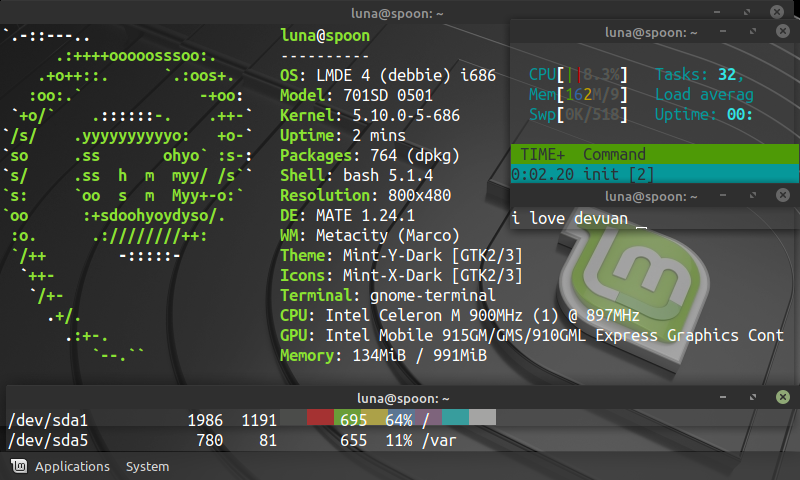Maximize the 'i love devuan' terminal window
The image size is (800, 480).
[x=753, y=195]
